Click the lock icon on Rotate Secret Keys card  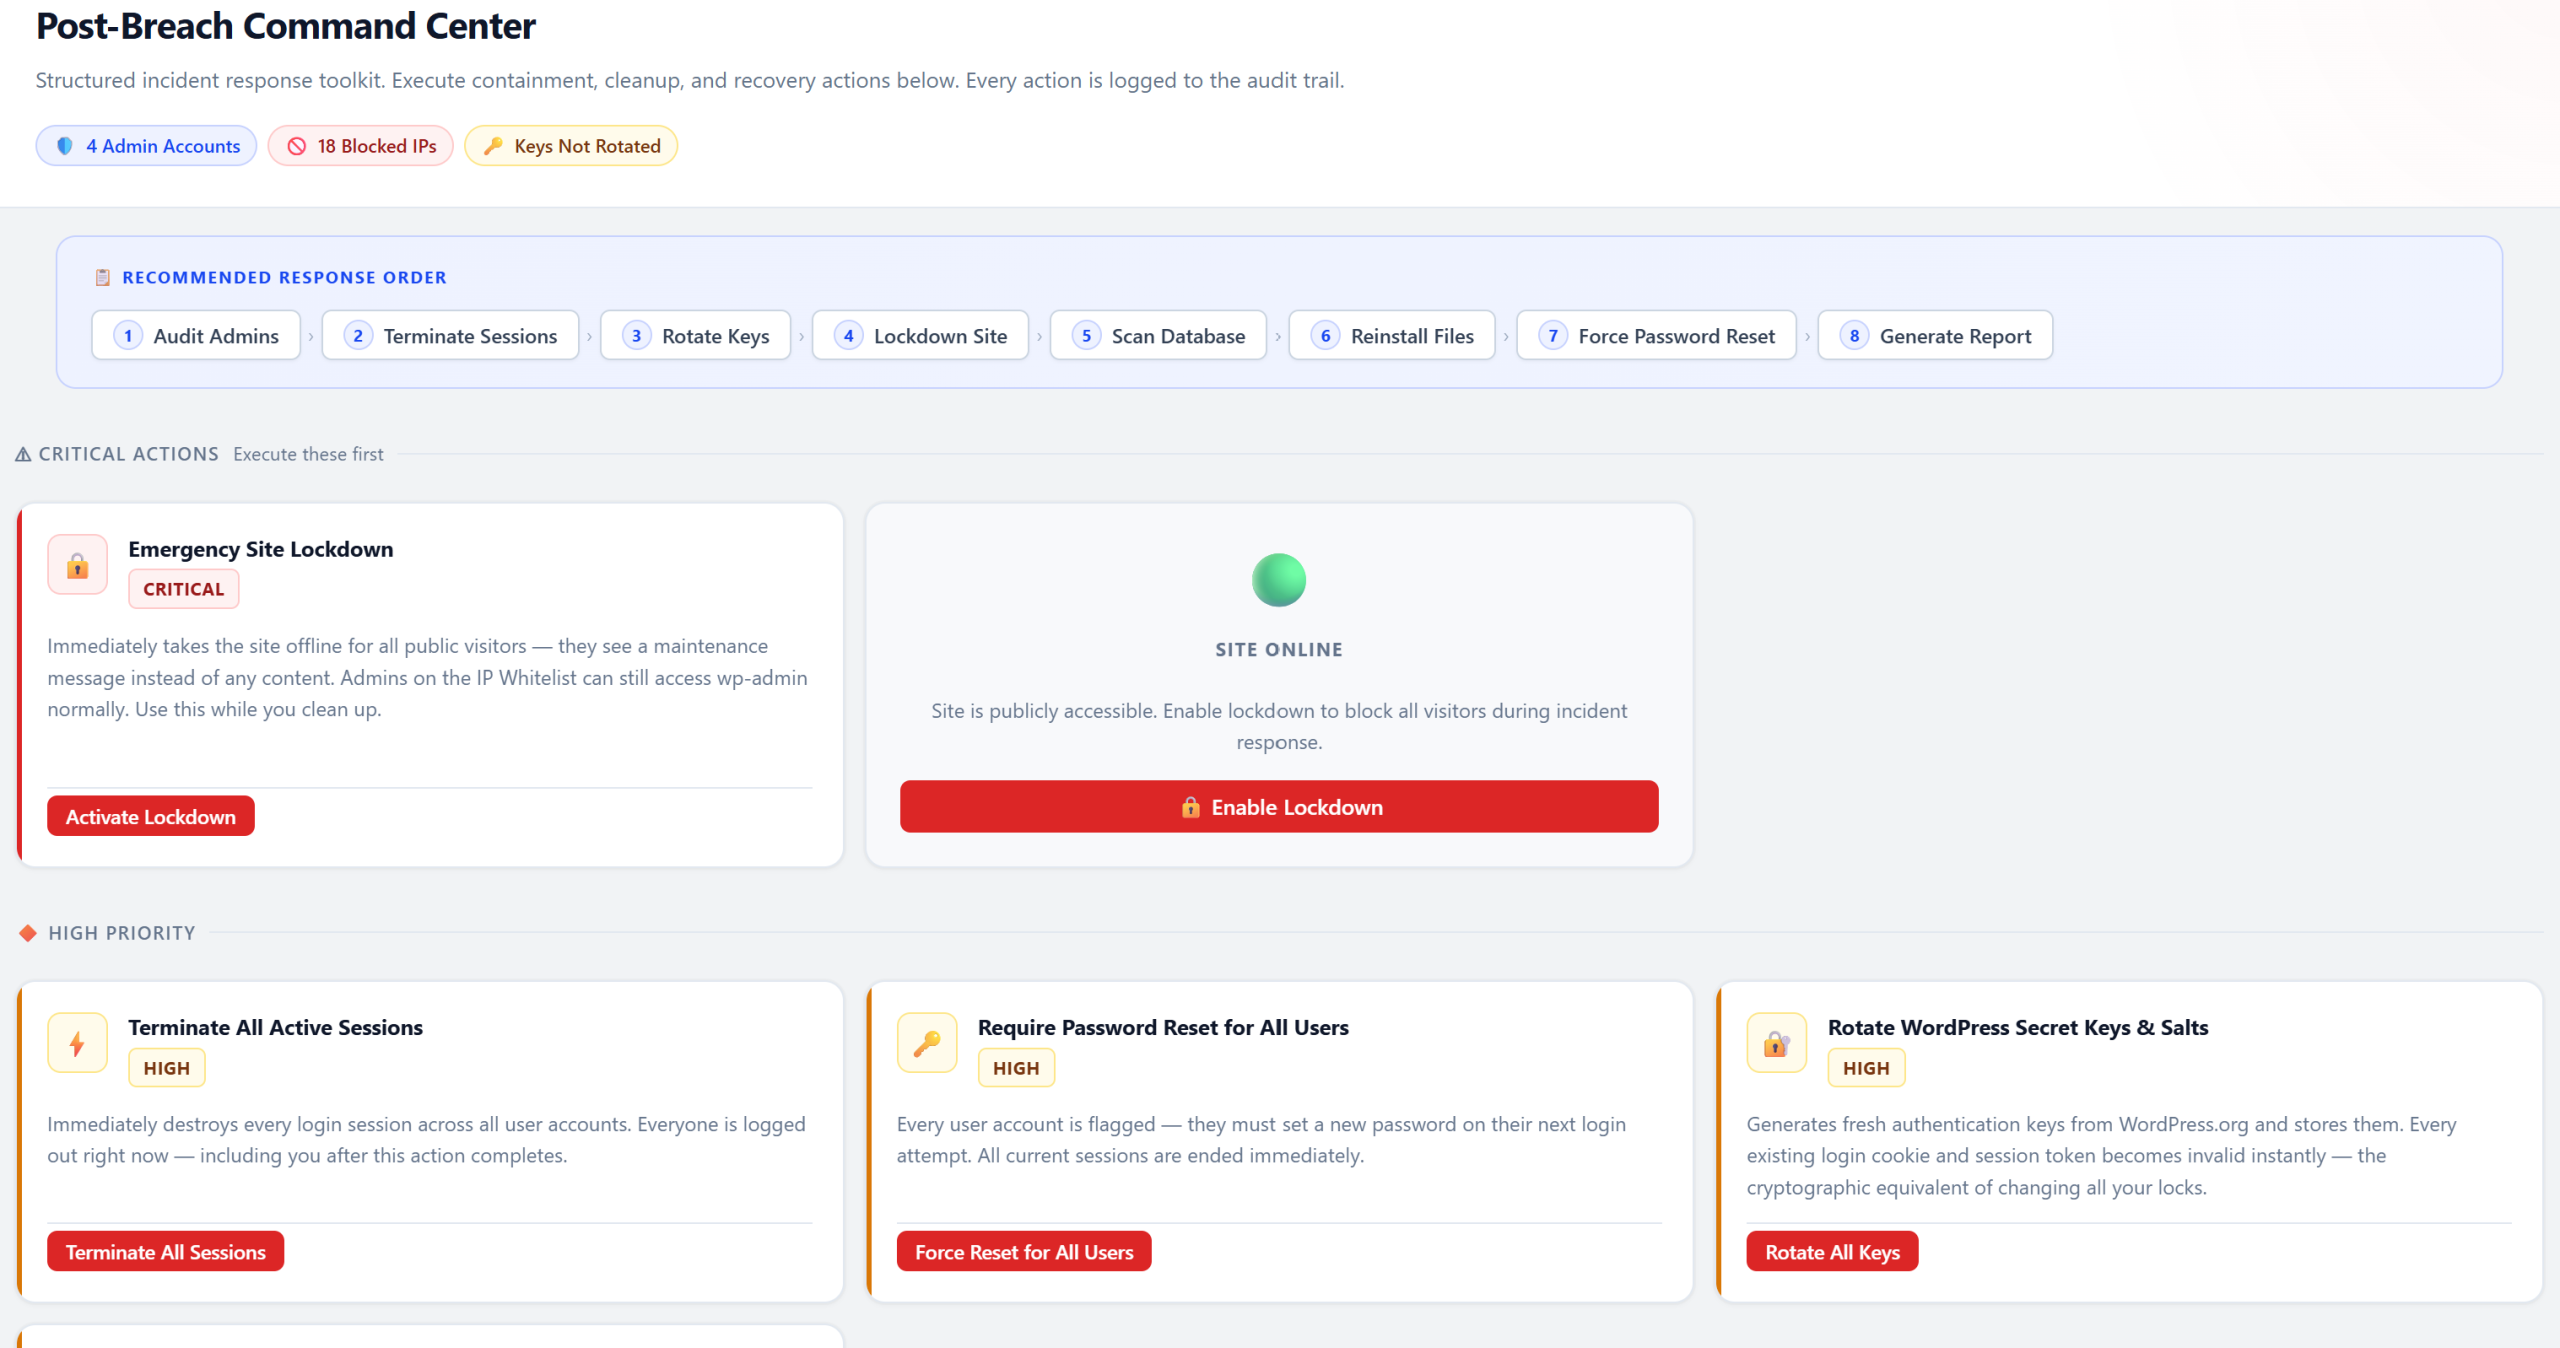(1776, 1044)
